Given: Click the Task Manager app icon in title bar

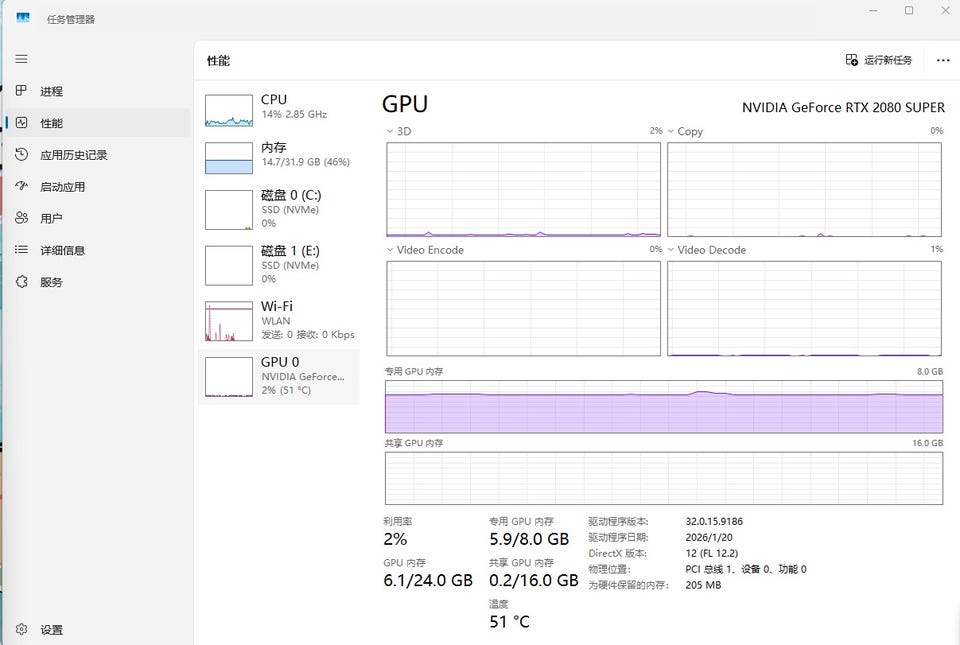Looking at the screenshot, I should tap(23, 18).
